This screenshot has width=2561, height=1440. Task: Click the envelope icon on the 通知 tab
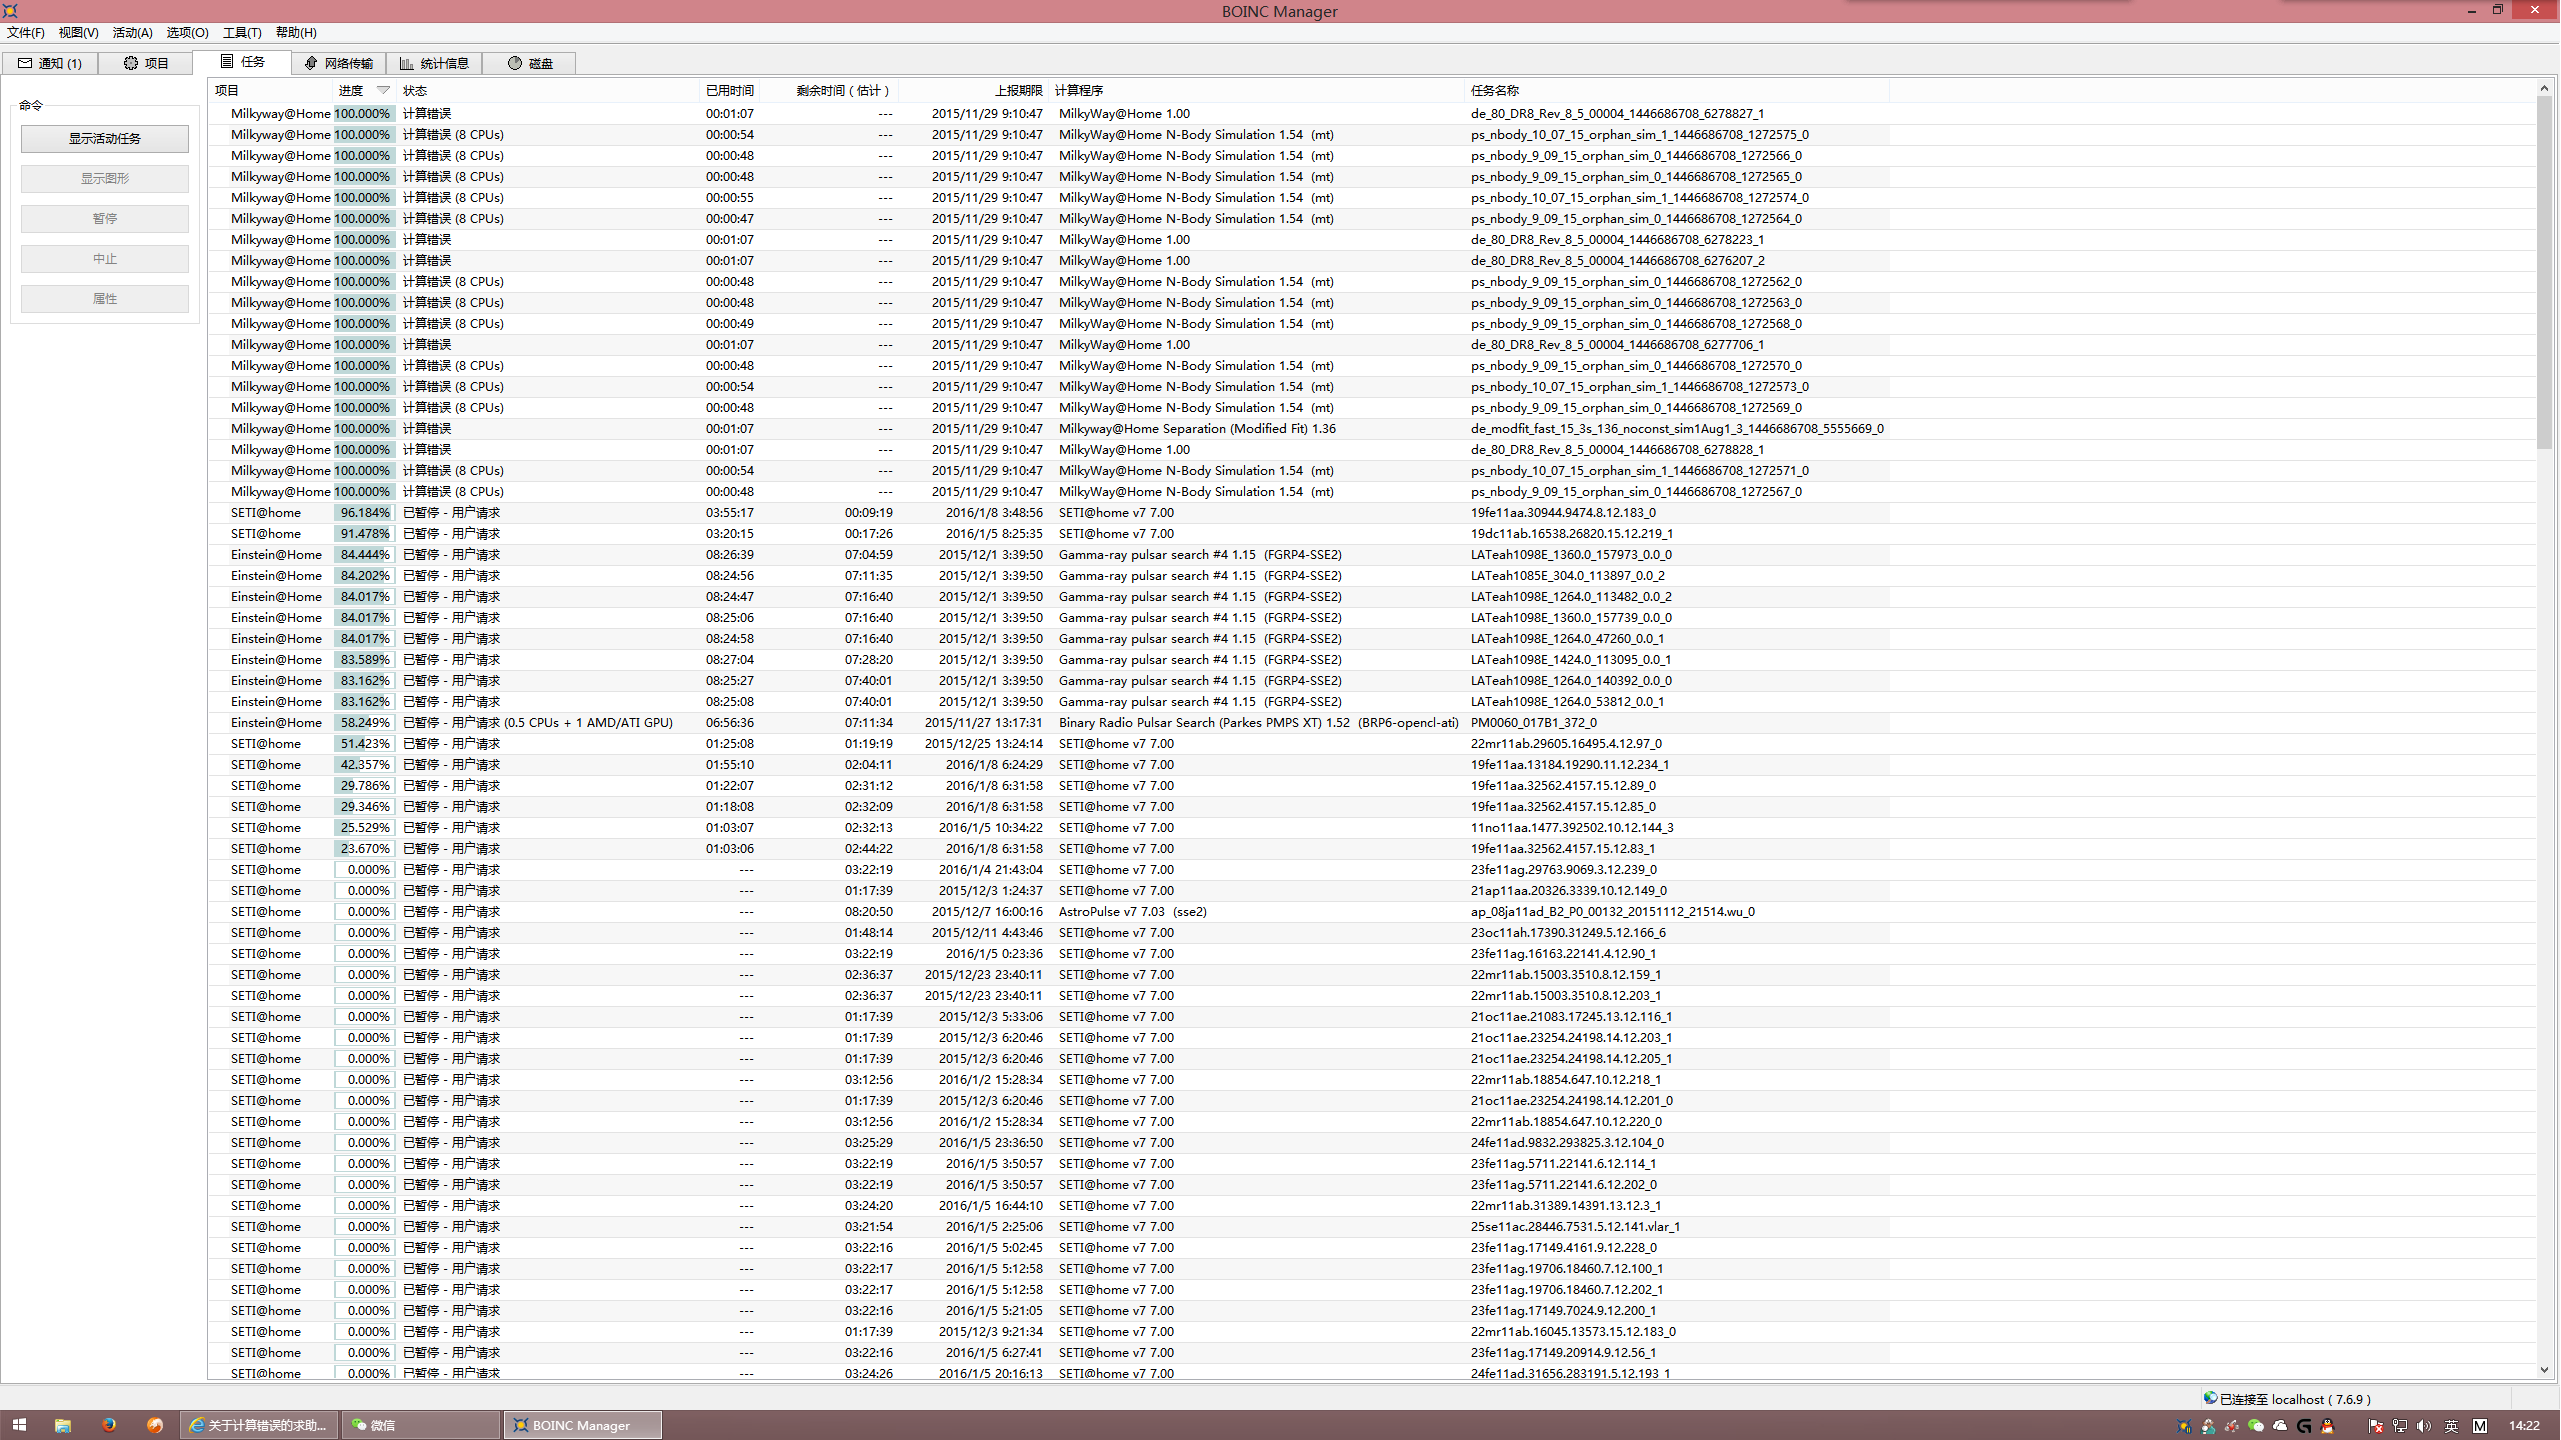coord(24,63)
